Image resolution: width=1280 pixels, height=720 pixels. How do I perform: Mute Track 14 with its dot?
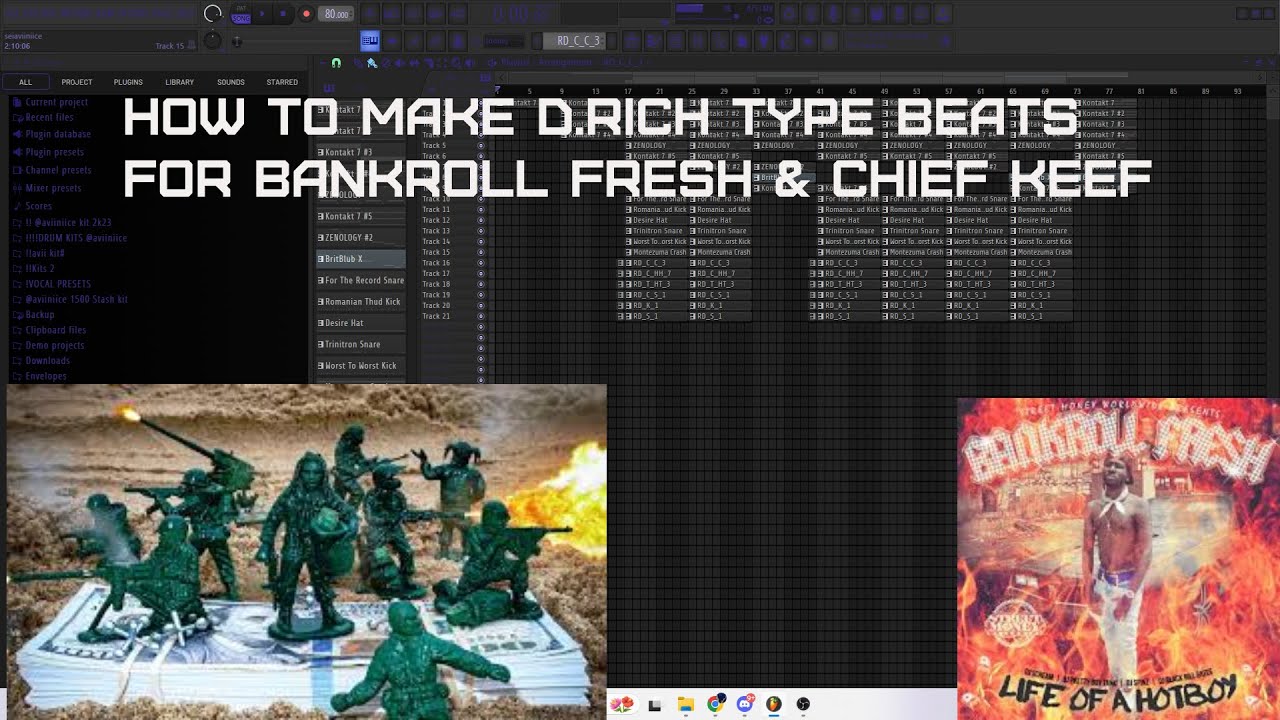[x=481, y=241]
